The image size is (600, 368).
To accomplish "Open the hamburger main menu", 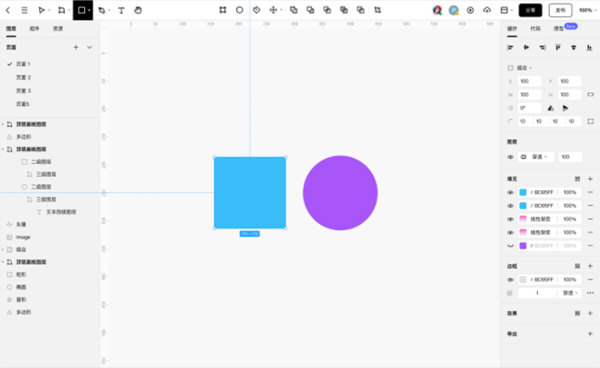I will click(24, 10).
